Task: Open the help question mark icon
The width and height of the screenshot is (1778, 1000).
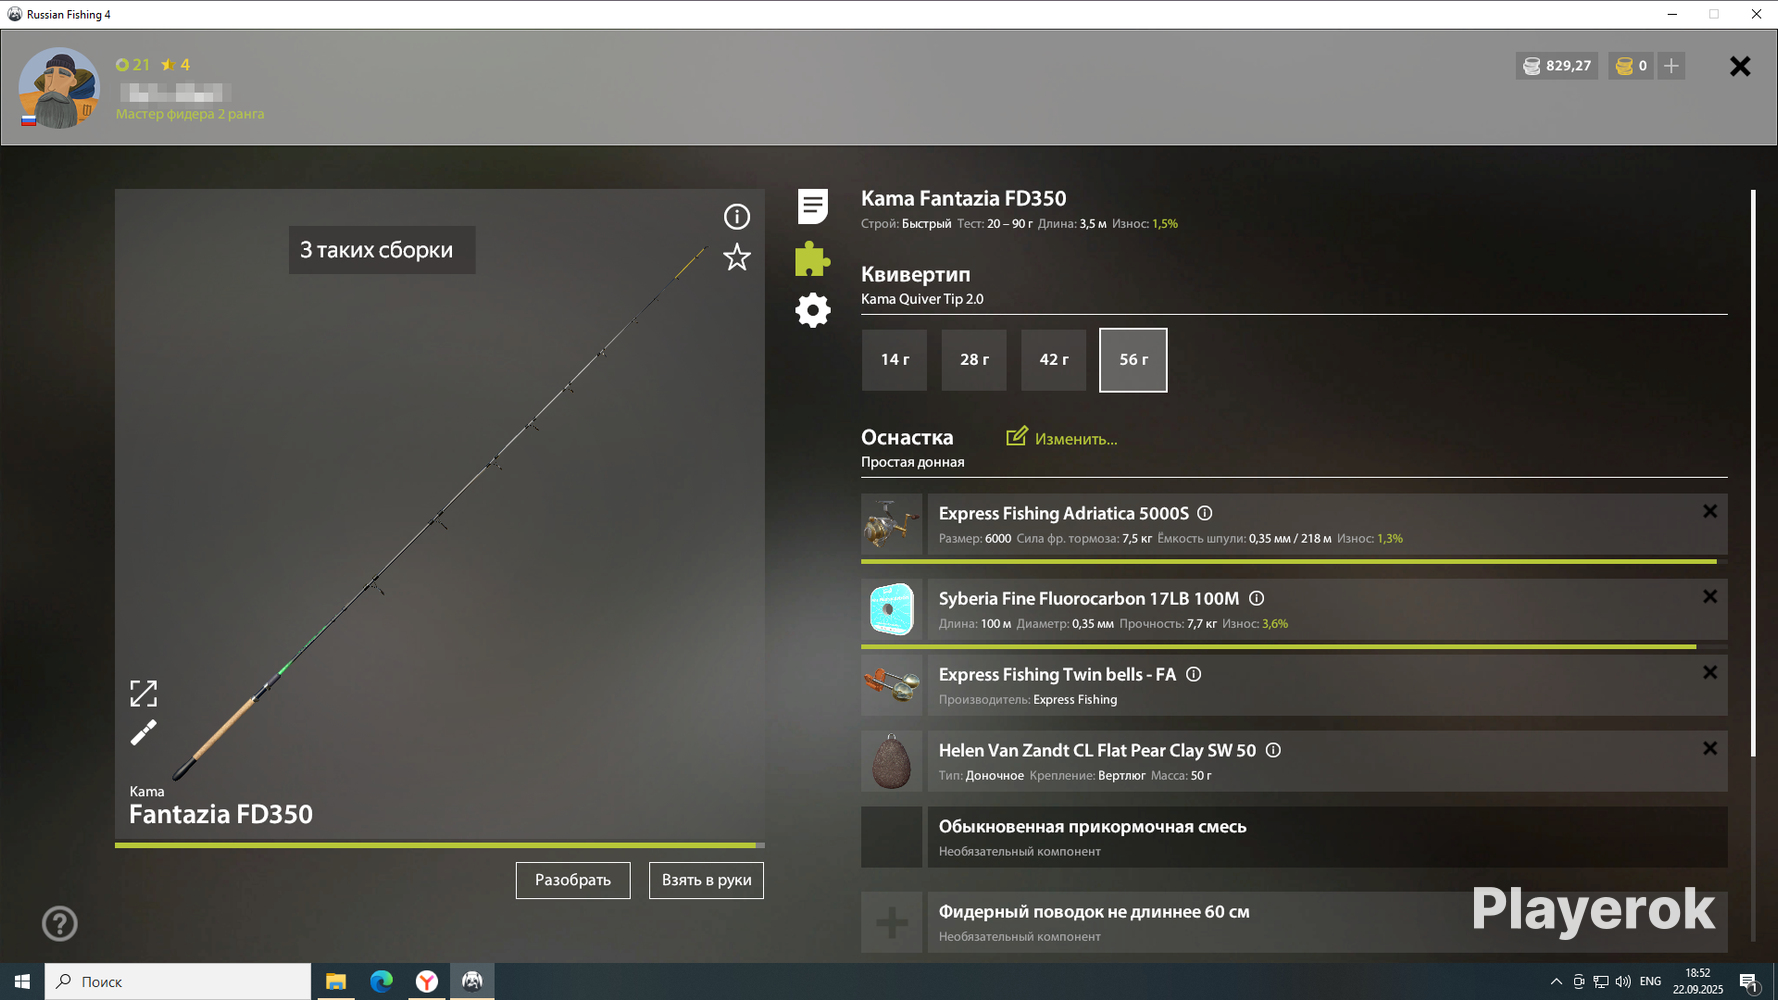Action: 60,923
